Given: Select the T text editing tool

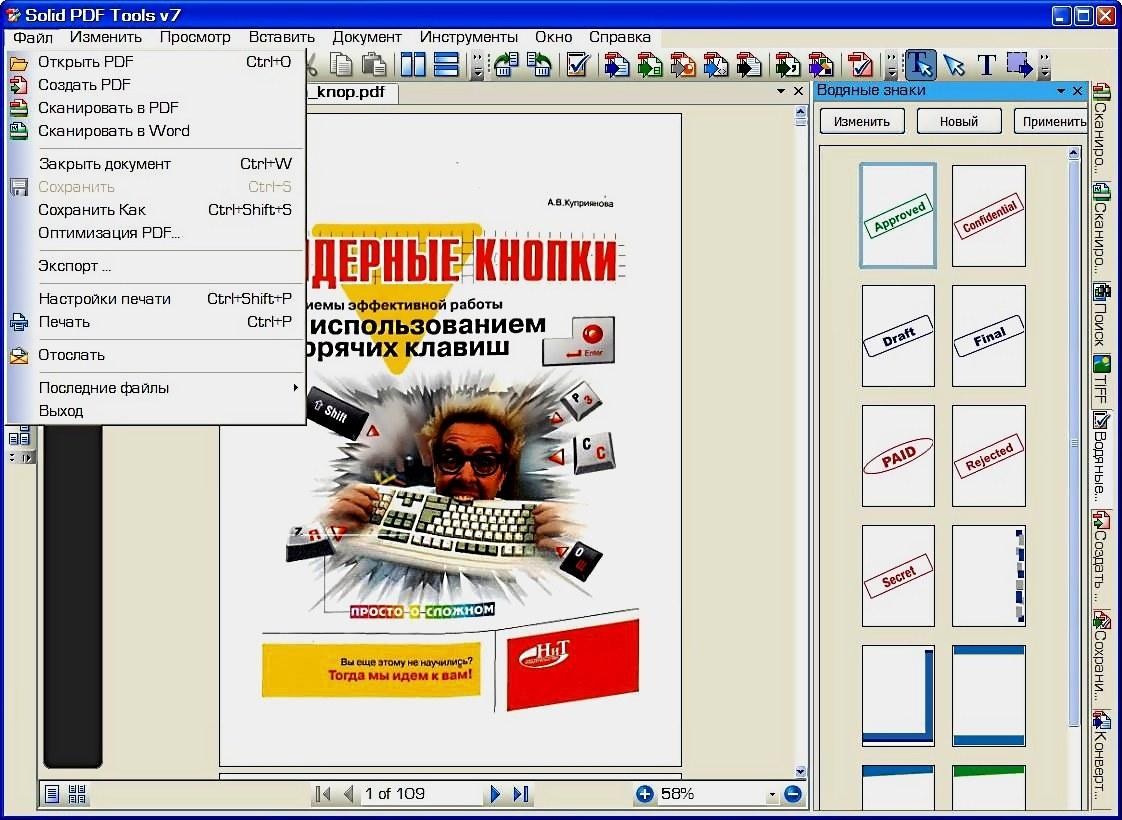Looking at the screenshot, I should (x=987, y=65).
